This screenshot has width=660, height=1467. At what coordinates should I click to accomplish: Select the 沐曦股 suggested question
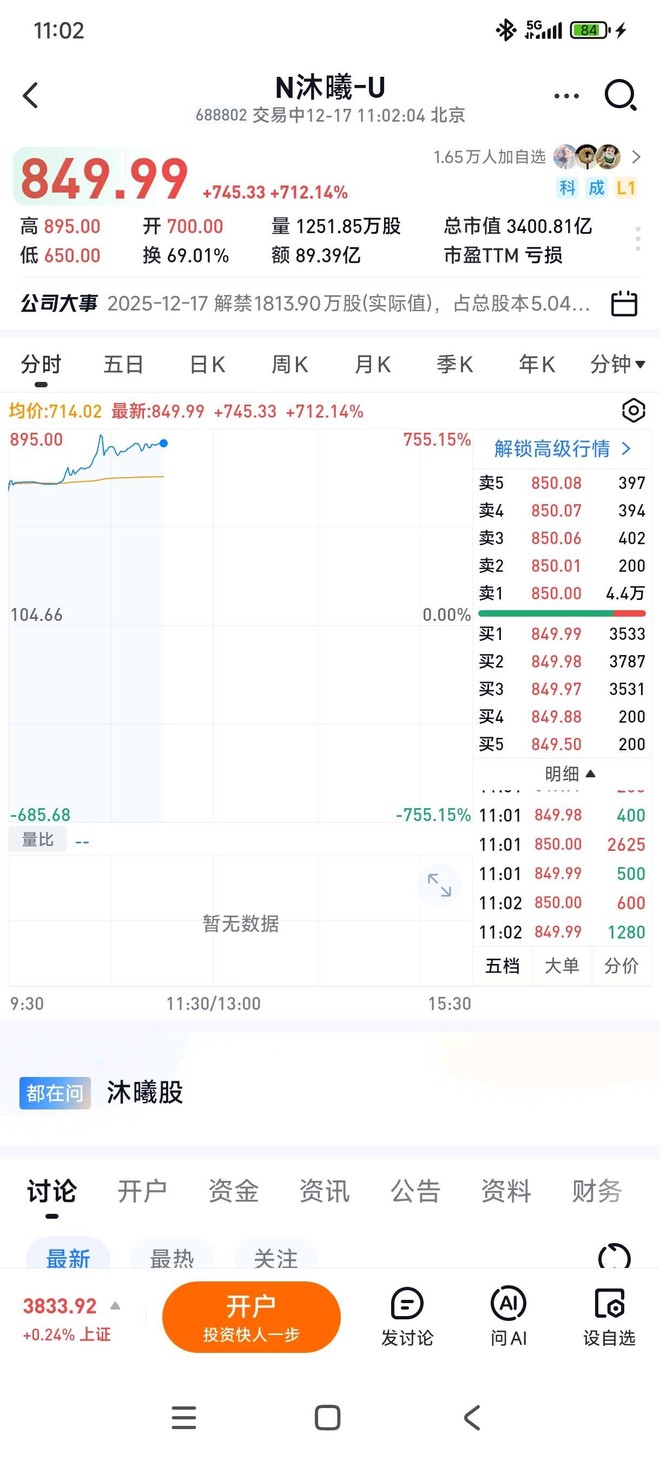pos(144,1092)
